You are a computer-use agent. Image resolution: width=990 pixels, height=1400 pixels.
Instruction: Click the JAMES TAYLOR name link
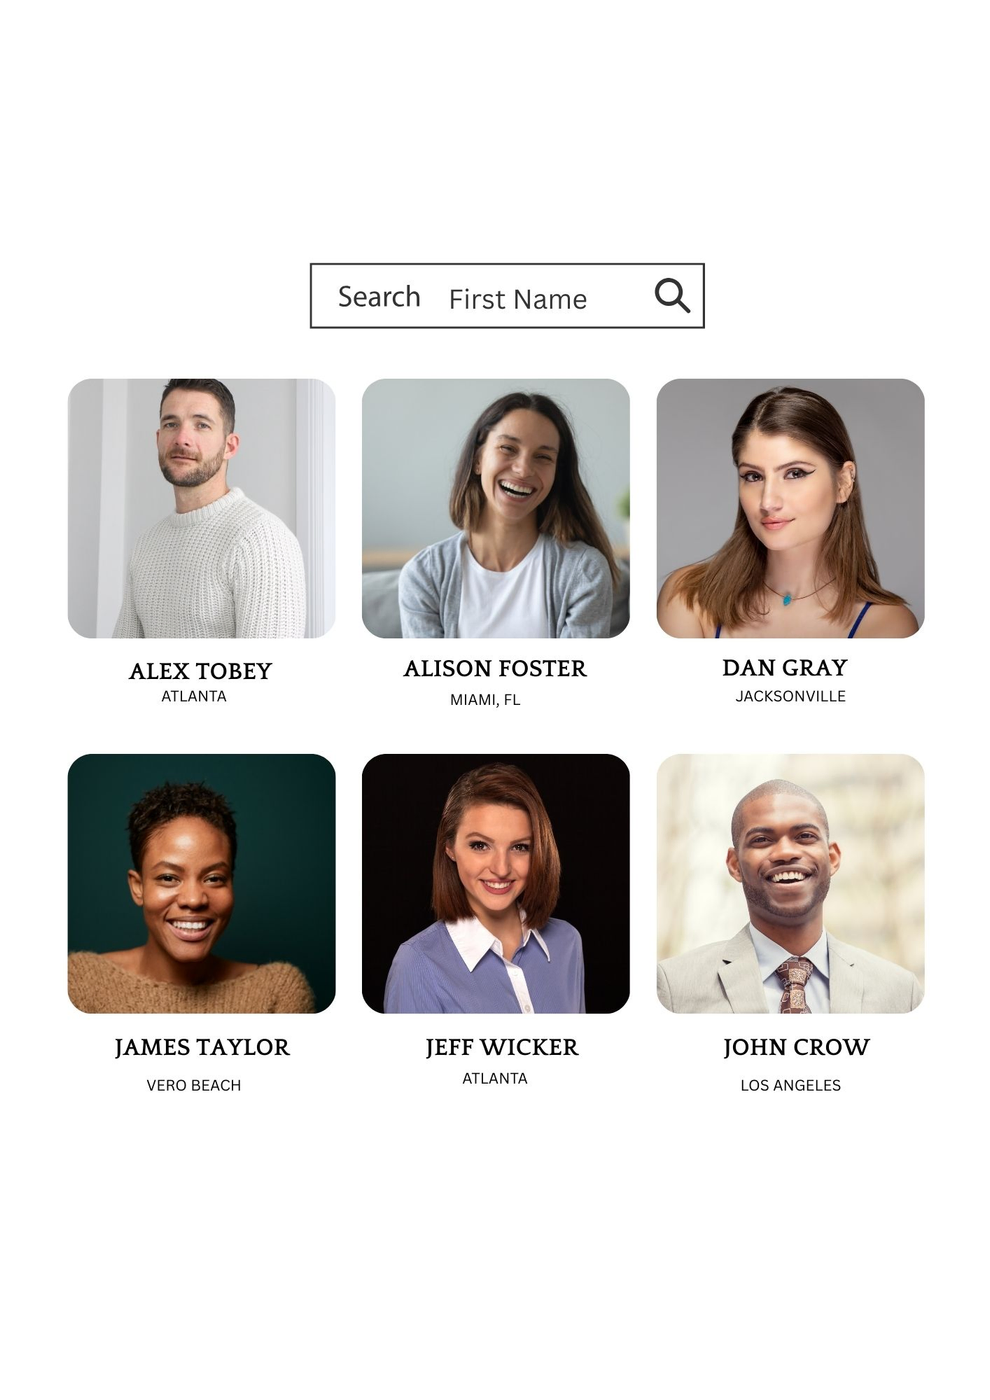tap(202, 1047)
